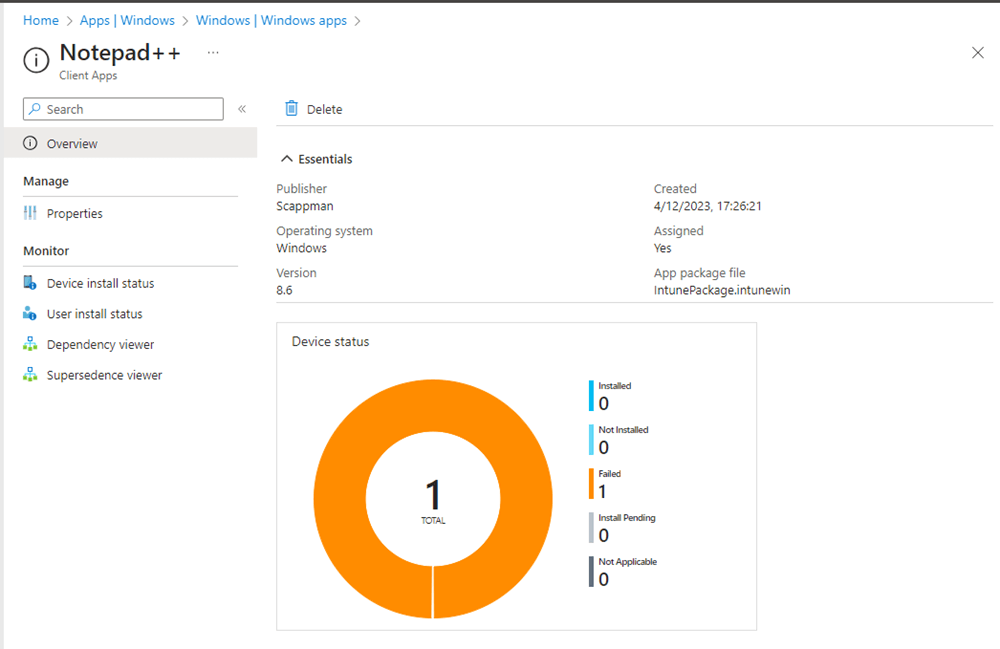
Task: Click the Overview info icon in sidebar
Action: tap(30, 143)
